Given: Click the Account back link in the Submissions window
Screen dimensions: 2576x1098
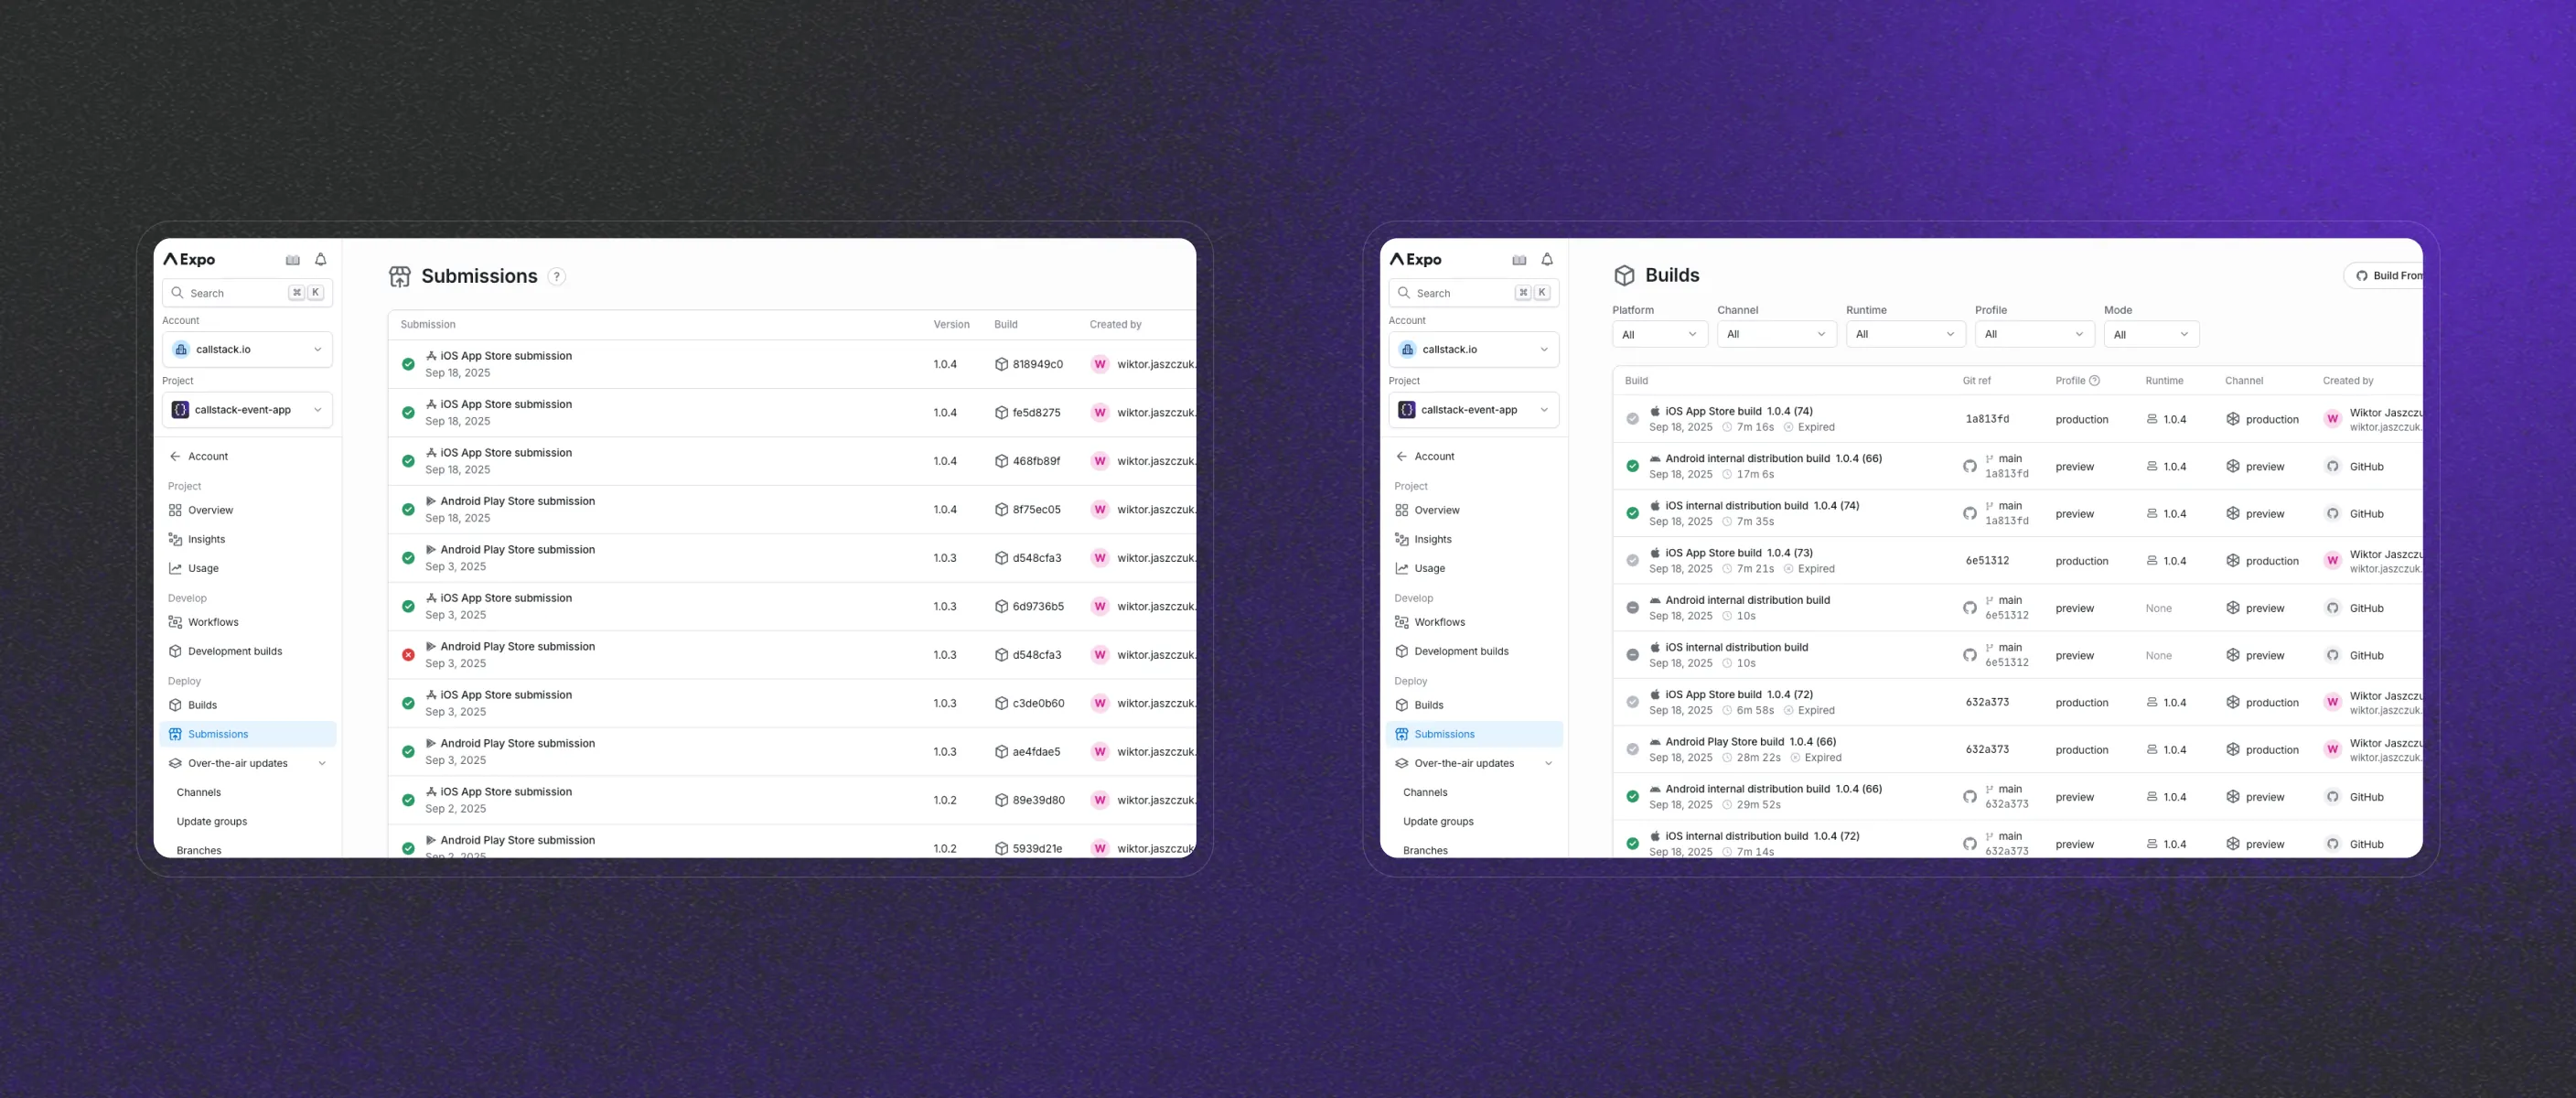Looking at the screenshot, I should tap(207, 456).
